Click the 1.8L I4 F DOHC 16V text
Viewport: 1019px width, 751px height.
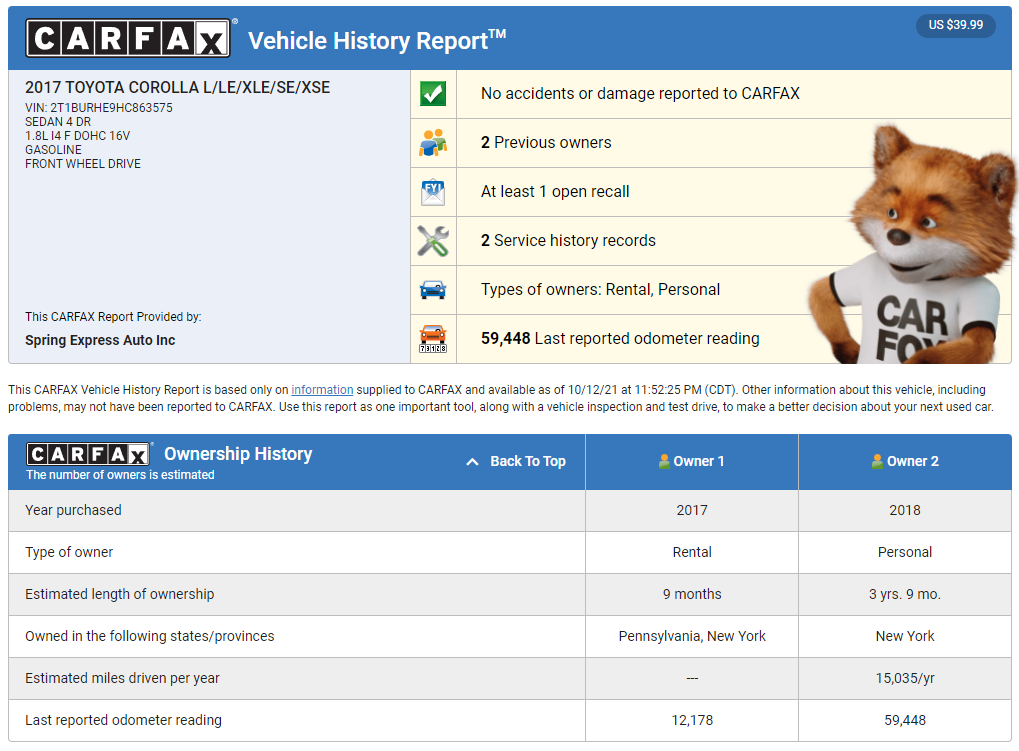[x=77, y=136]
